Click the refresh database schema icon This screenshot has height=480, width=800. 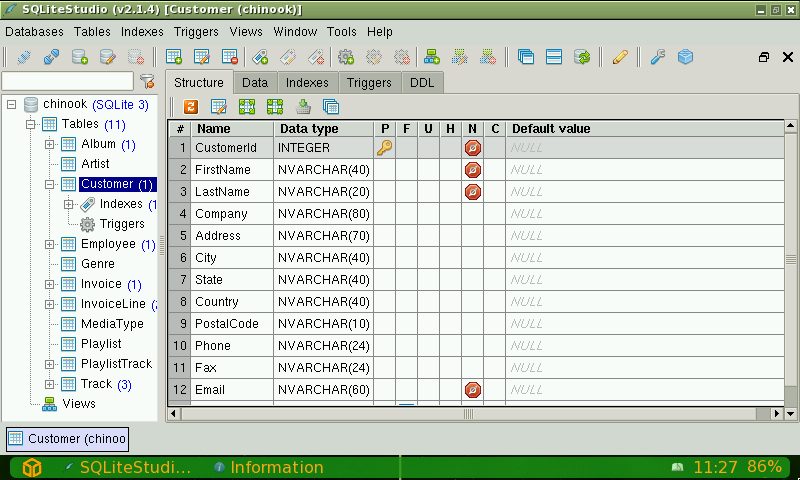(x=582, y=57)
